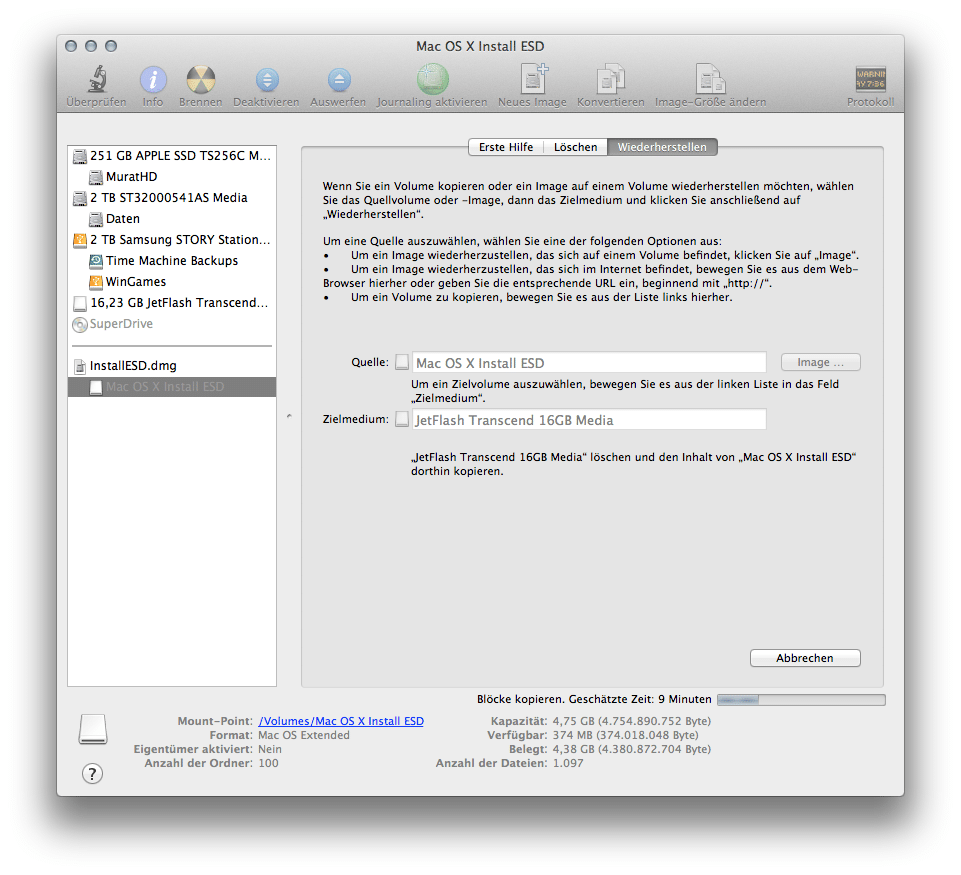Click the Quelle source field
Viewport: 961px width, 875px height.
(x=589, y=363)
